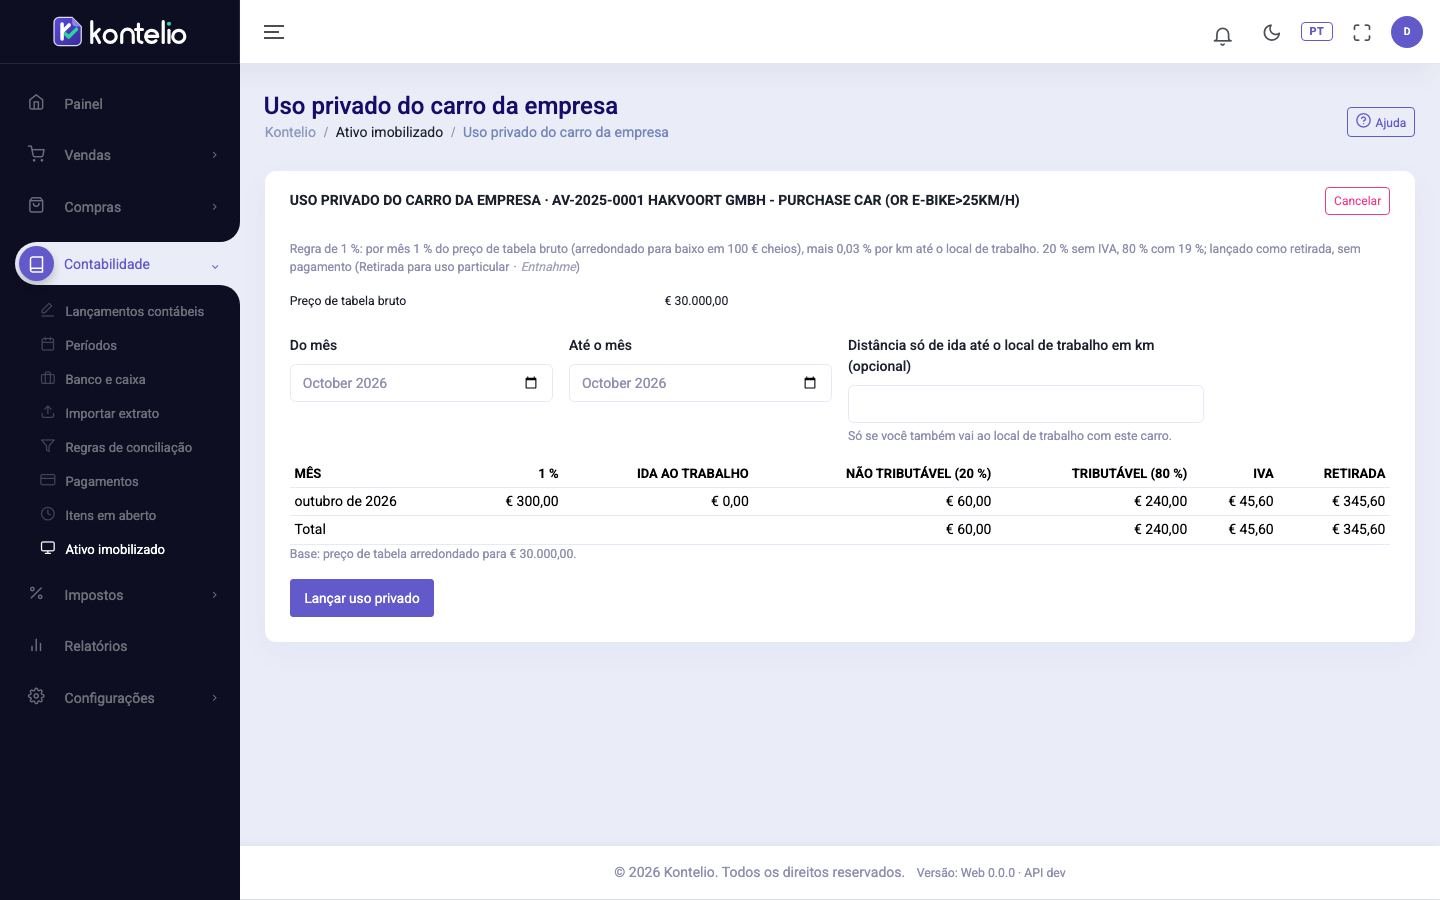This screenshot has height=900, width=1440.
Task: Expand Vendas sidebar chevron
Action: click(214, 155)
